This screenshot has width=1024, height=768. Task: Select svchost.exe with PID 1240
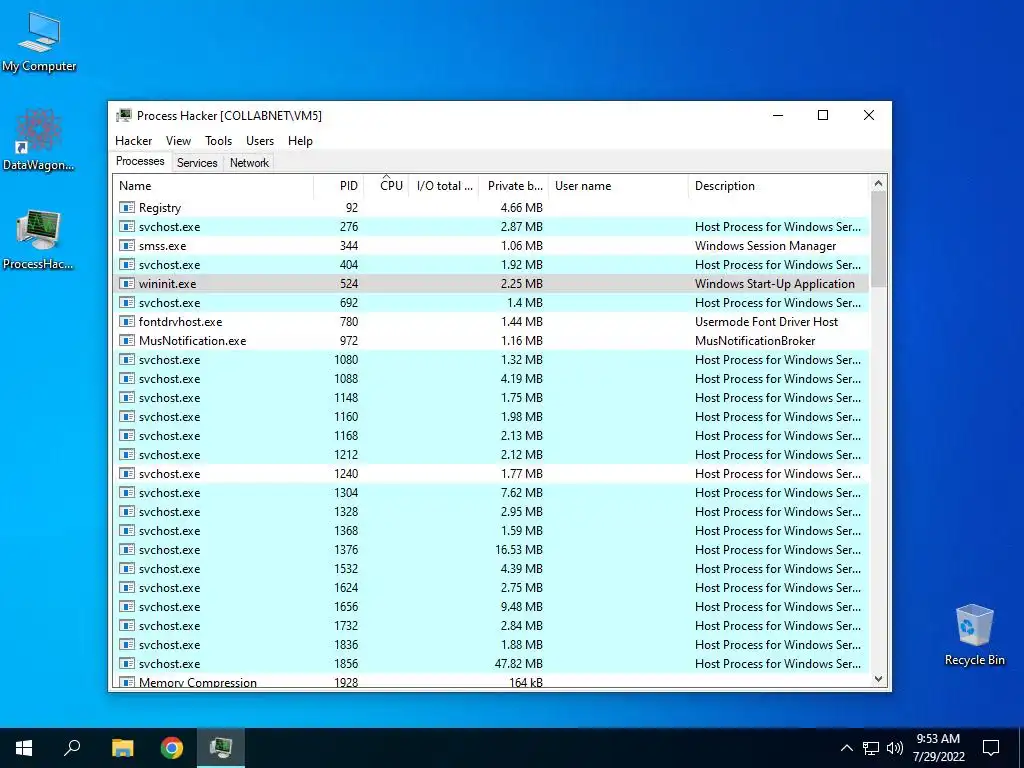(x=491, y=473)
